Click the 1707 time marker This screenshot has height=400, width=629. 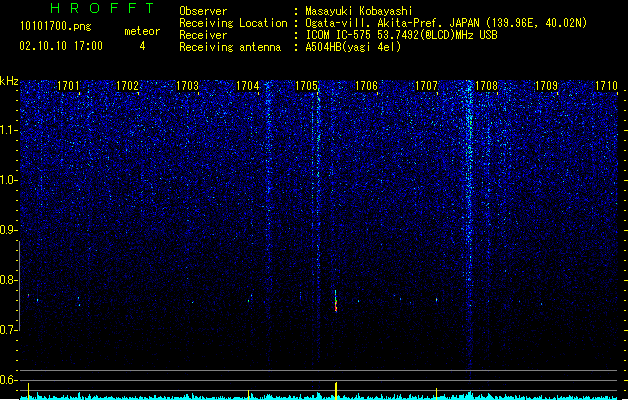click(426, 86)
